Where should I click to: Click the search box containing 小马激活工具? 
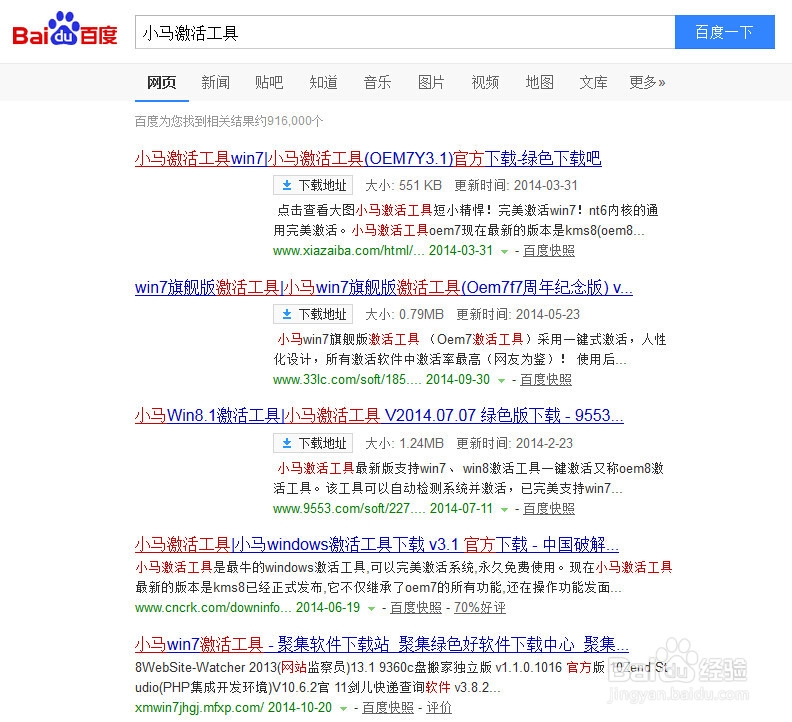point(405,32)
